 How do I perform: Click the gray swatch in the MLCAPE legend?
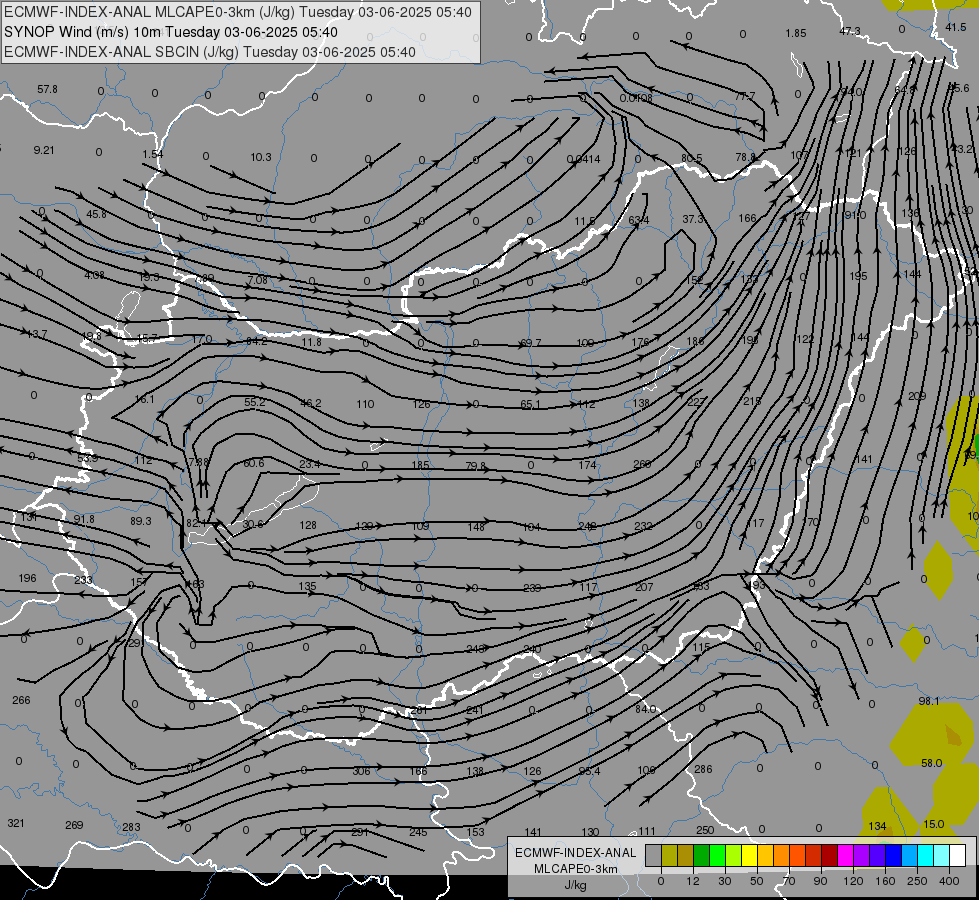click(654, 855)
